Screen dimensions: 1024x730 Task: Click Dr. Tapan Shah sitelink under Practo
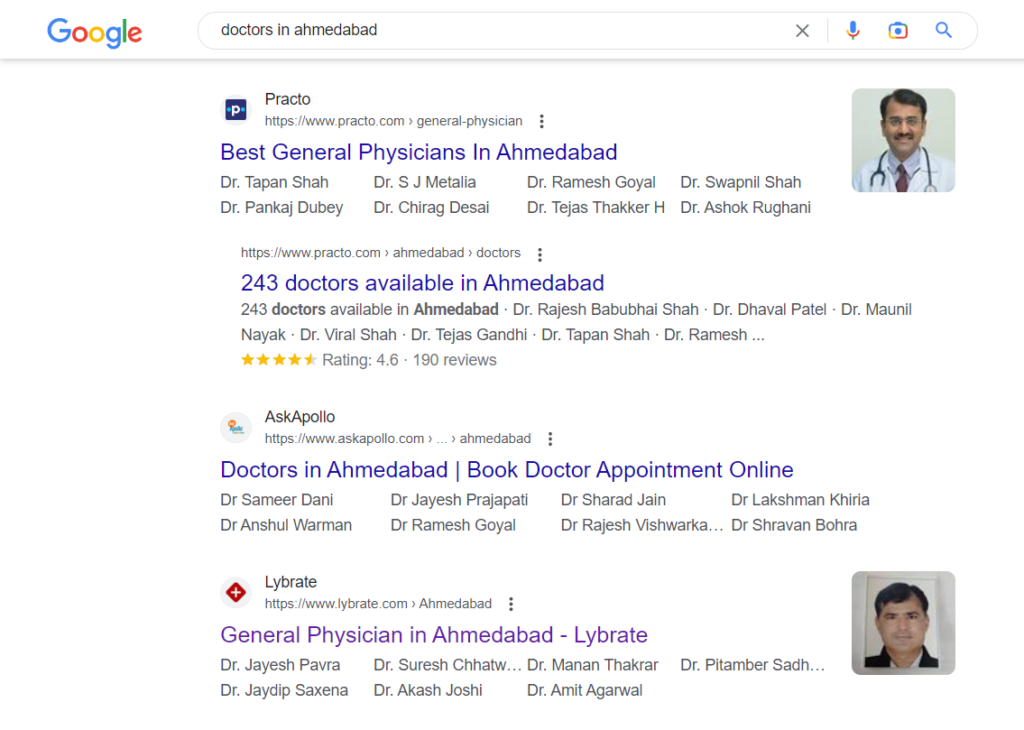(x=274, y=182)
